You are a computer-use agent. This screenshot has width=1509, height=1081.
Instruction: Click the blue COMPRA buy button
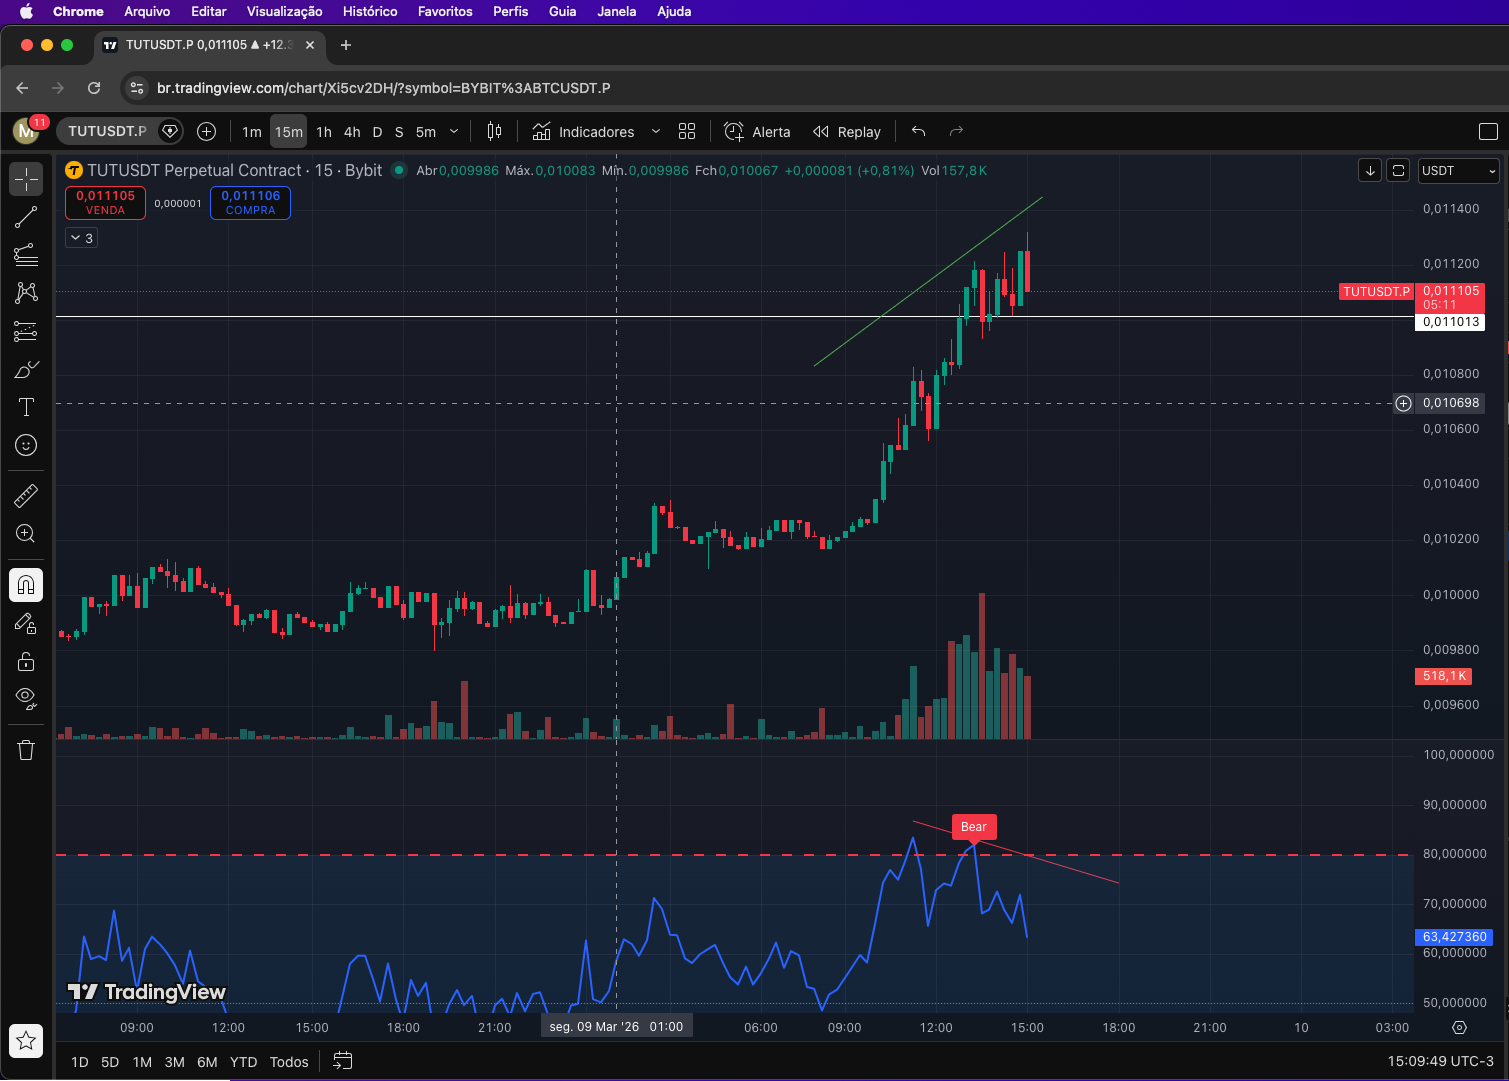[x=250, y=203]
